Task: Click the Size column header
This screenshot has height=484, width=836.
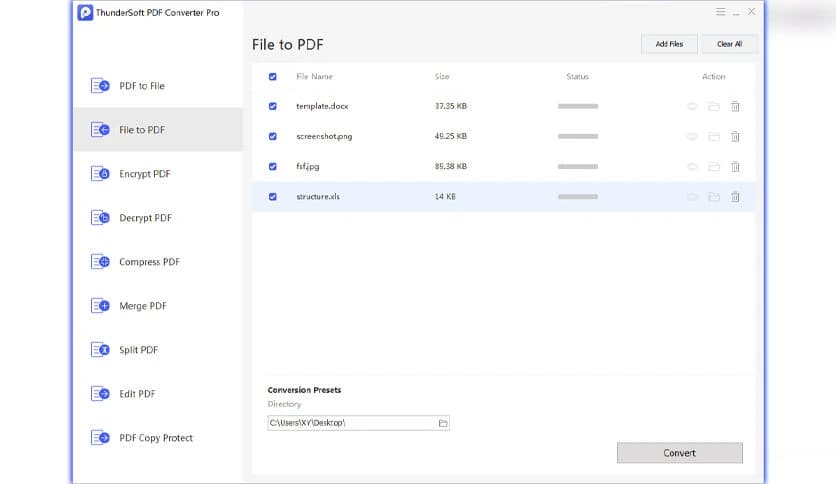Action: tap(442, 76)
